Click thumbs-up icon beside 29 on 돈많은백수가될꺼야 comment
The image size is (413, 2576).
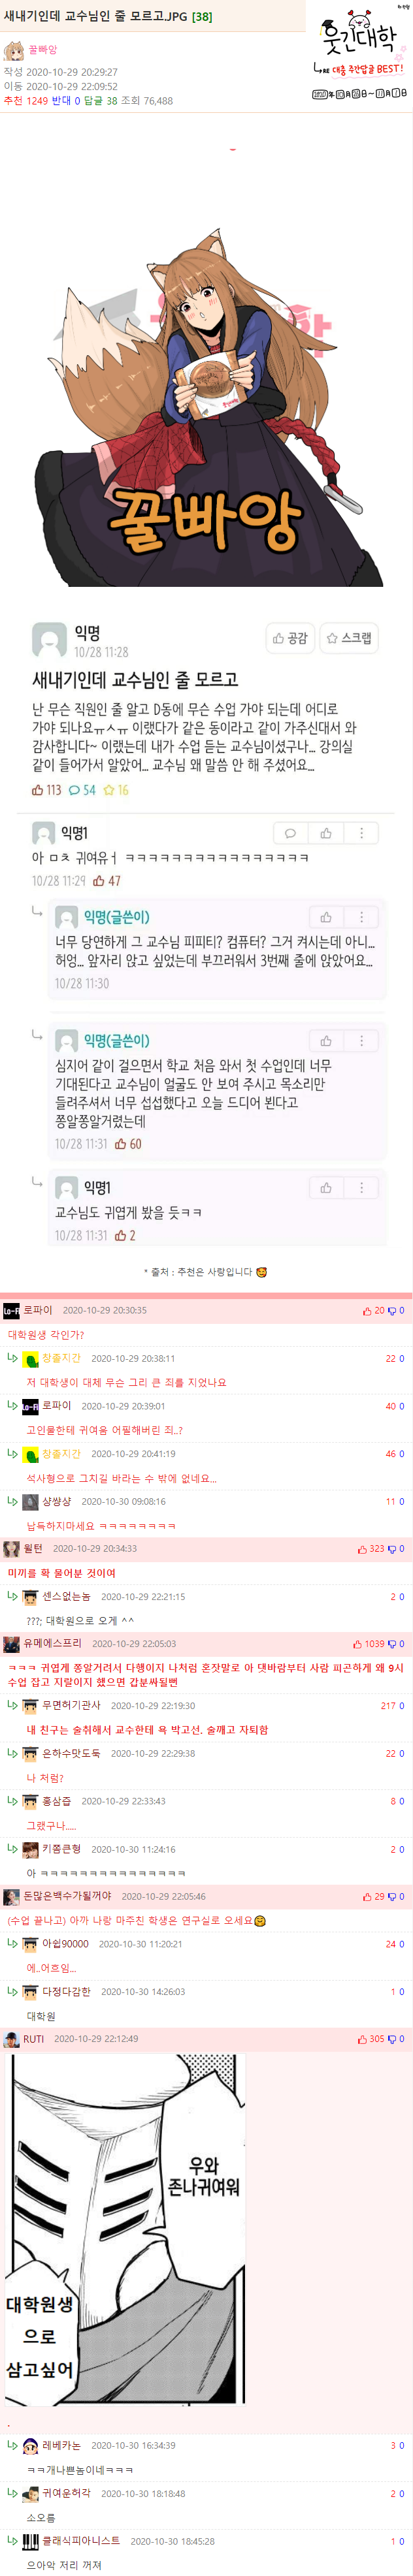tap(367, 1896)
